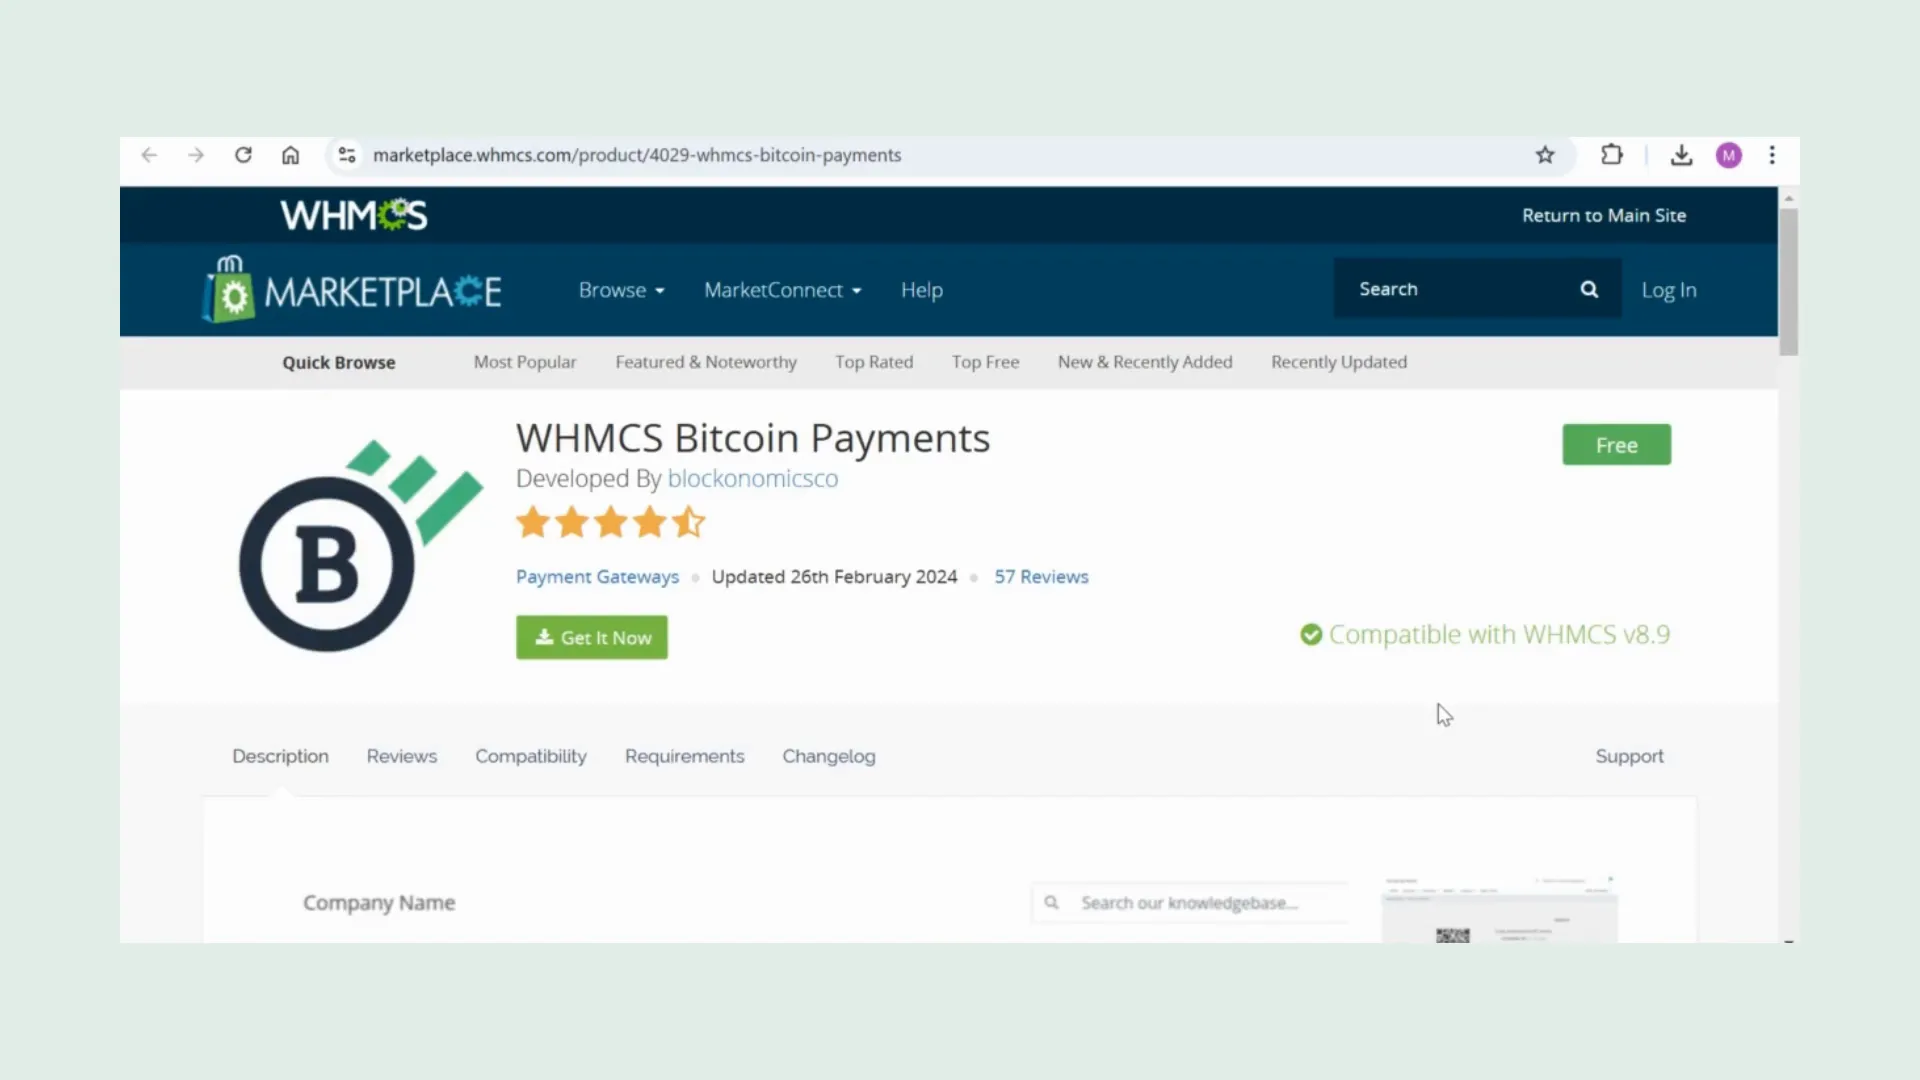Viewport: 1920px width, 1080px height.
Task: Click the five-star rating display
Action: [x=611, y=522]
